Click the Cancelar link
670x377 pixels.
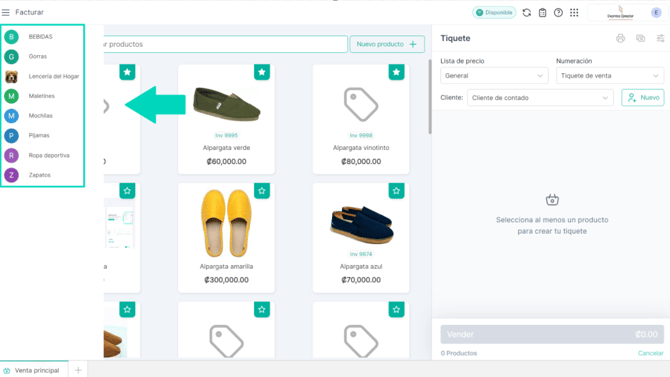pos(650,353)
